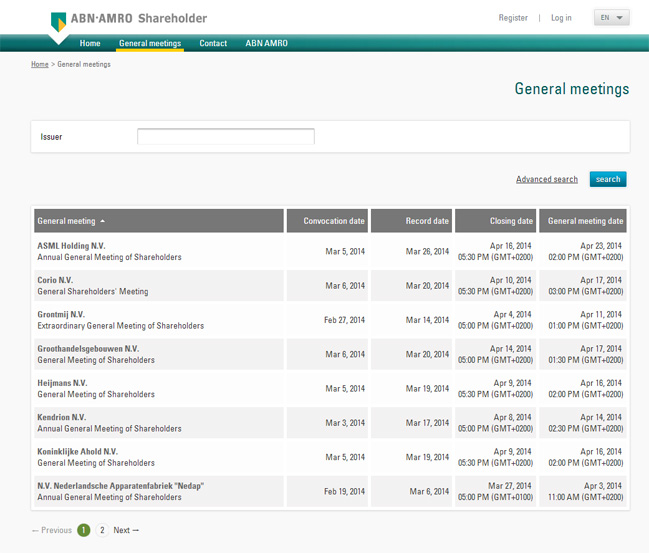This screenshot has height=553, width=649.
Task: Click the ABN AMRO shield logo
Action: (x=58, y=22)
